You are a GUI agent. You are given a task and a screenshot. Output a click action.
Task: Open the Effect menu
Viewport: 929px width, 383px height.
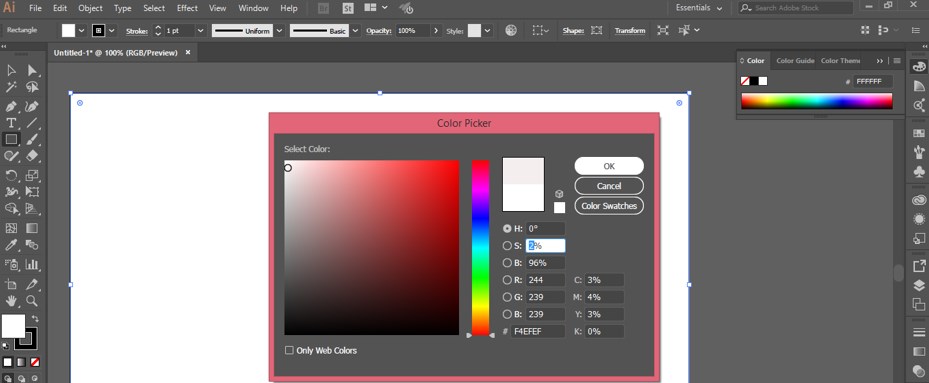[187, 8]
